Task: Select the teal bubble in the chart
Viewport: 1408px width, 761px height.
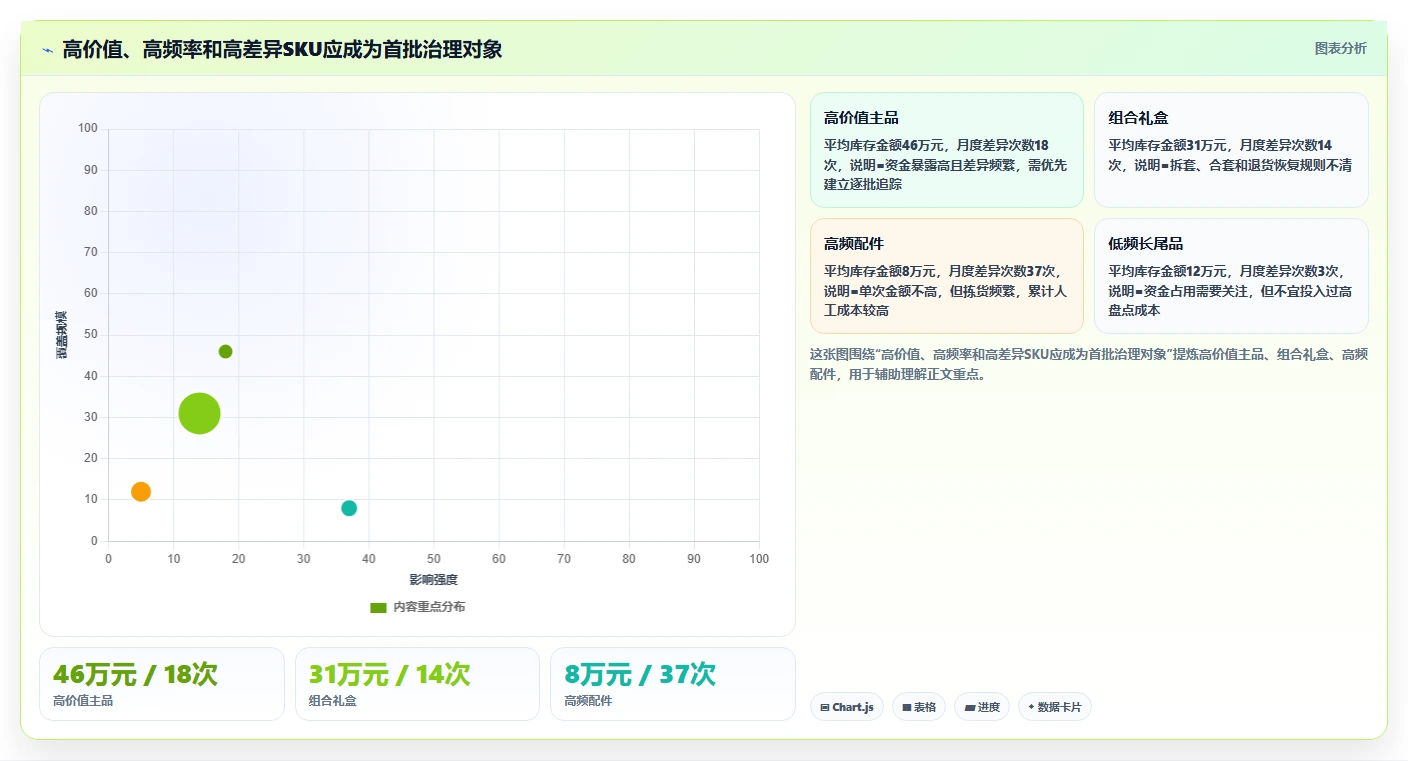Action: coord(349,508)
